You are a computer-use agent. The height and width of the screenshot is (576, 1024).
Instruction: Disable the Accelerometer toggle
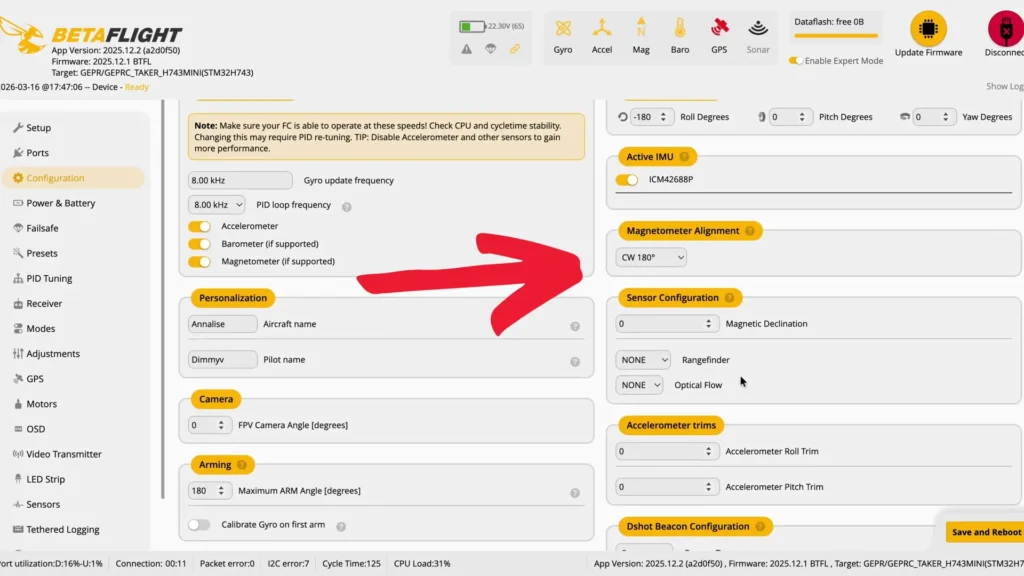200,226
